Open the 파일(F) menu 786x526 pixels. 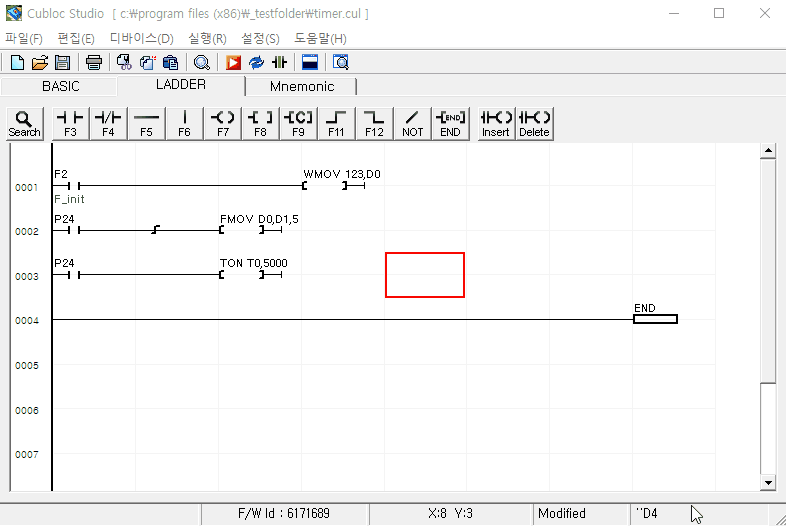coord(24,38)
